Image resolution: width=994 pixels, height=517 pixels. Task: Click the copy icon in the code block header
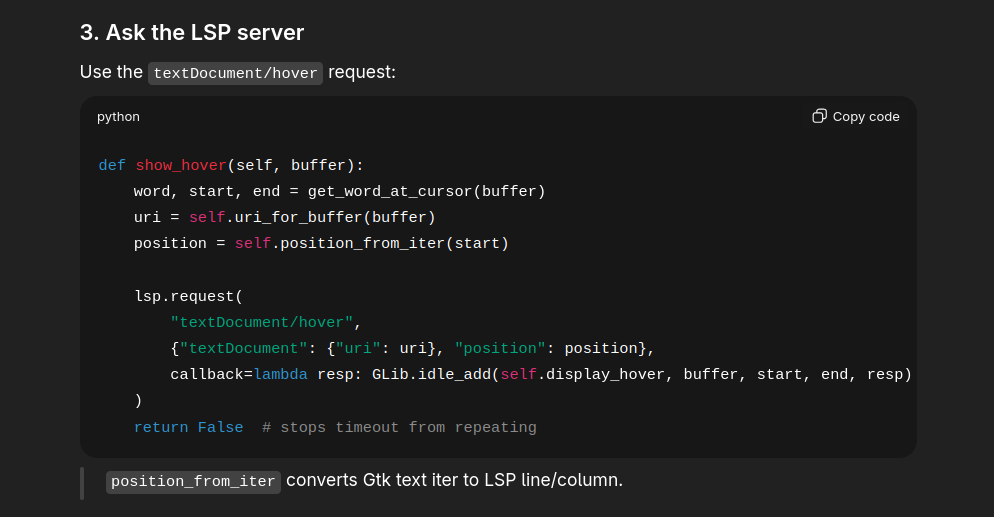coord(819,116)
